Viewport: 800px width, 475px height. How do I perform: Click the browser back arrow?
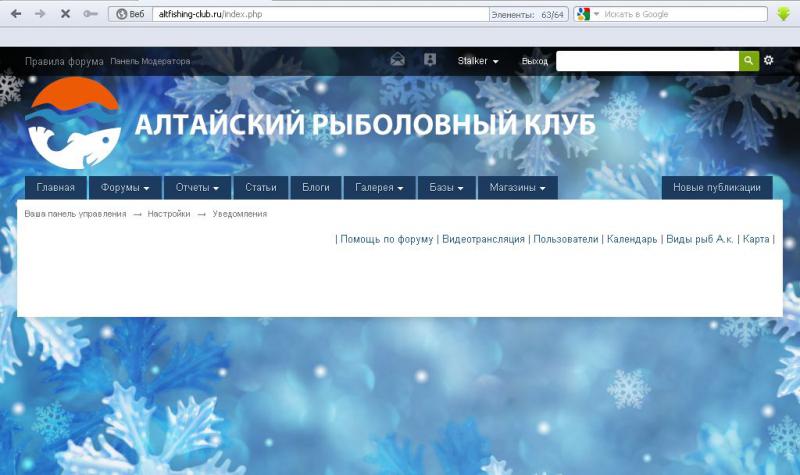click(x=15, y=14)
